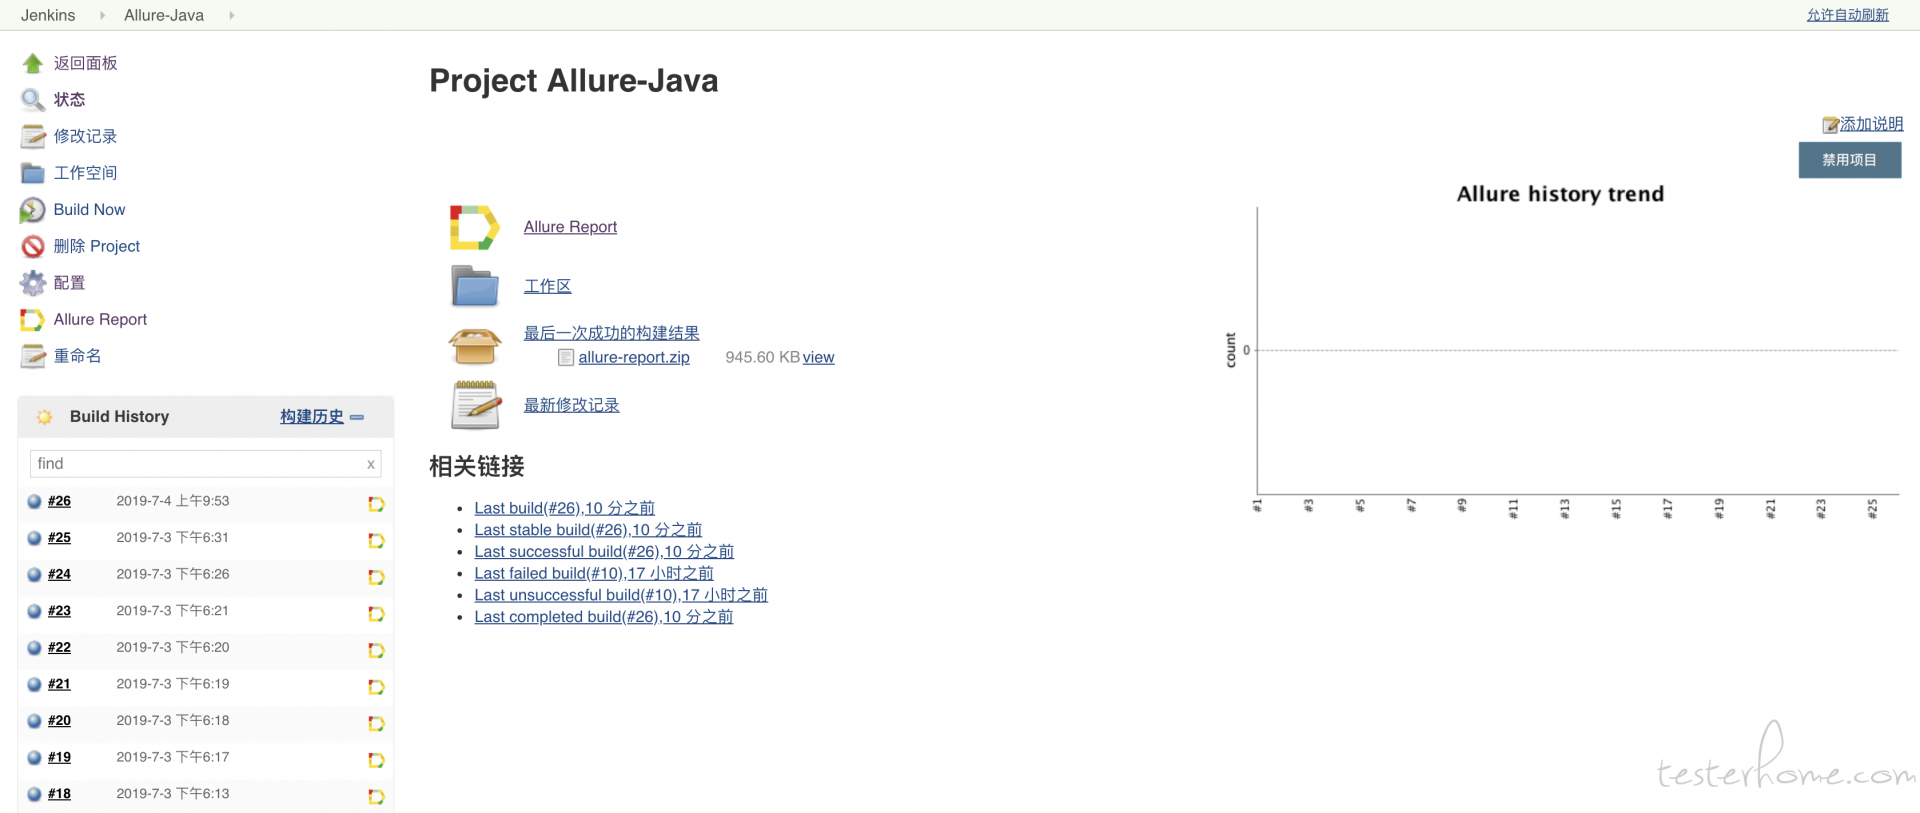This screenshot has width=1920, height=813.
Task: Click the Jenkins breadcrumb
Action: click(48, 15)
